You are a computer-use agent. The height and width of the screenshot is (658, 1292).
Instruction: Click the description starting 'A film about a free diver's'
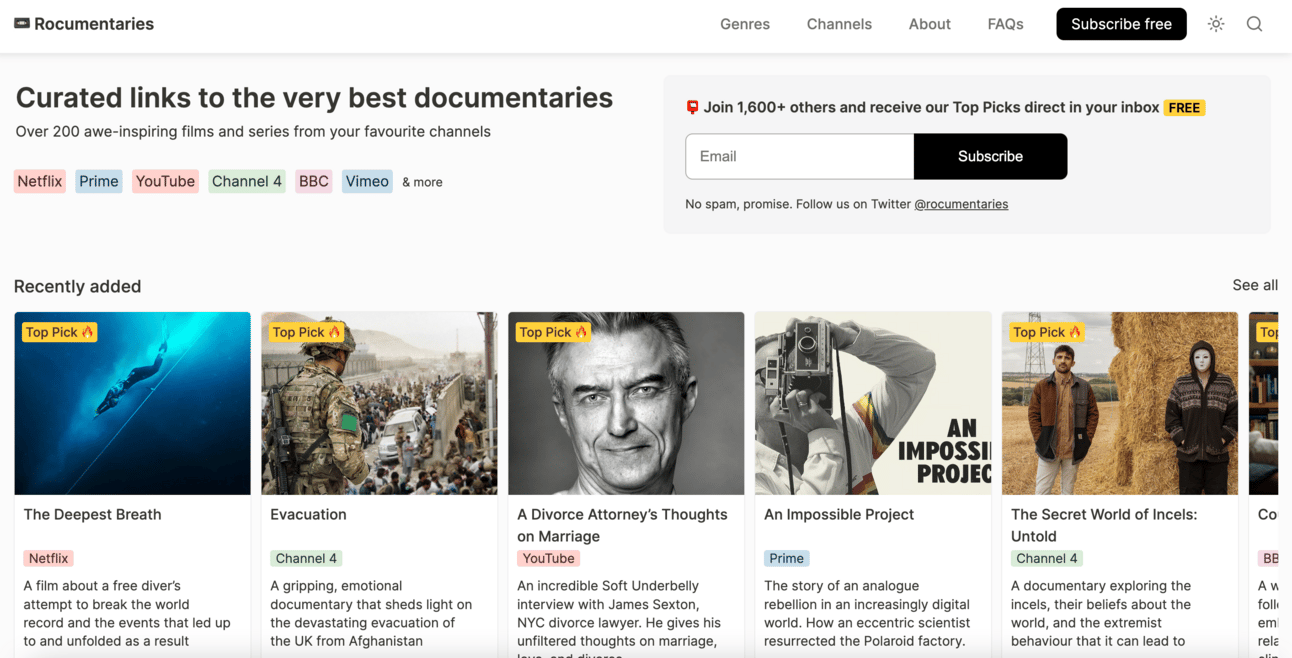tap(127, 613)
